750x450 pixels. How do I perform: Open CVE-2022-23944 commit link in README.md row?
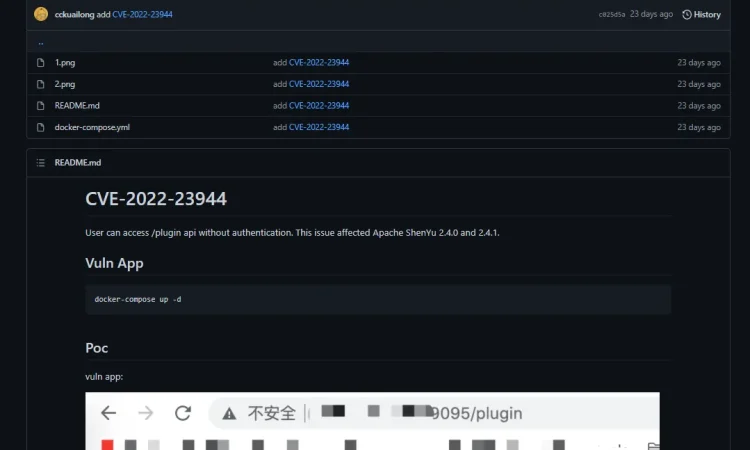[x=319, y=106]
